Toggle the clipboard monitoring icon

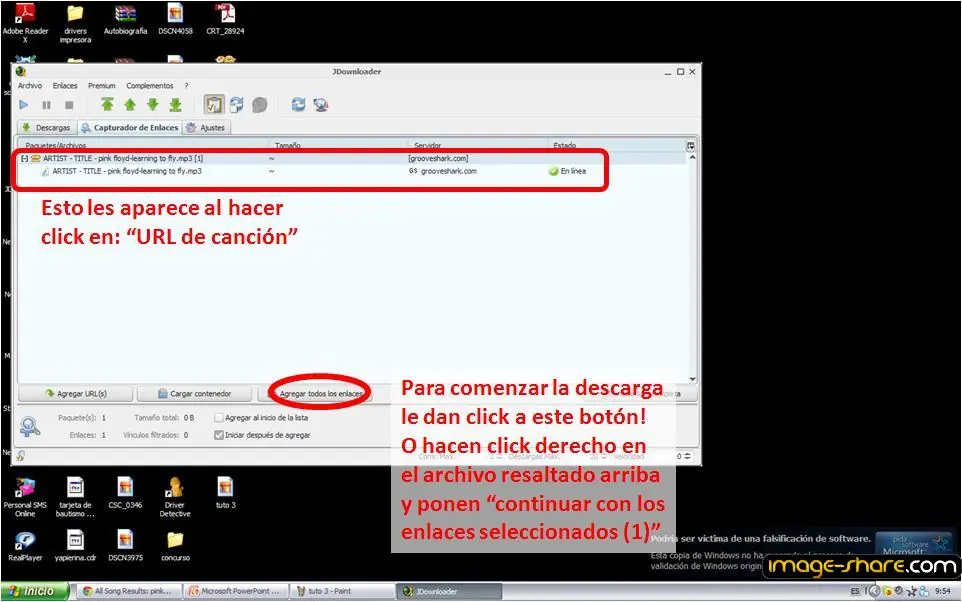click(x=214, y=105)
